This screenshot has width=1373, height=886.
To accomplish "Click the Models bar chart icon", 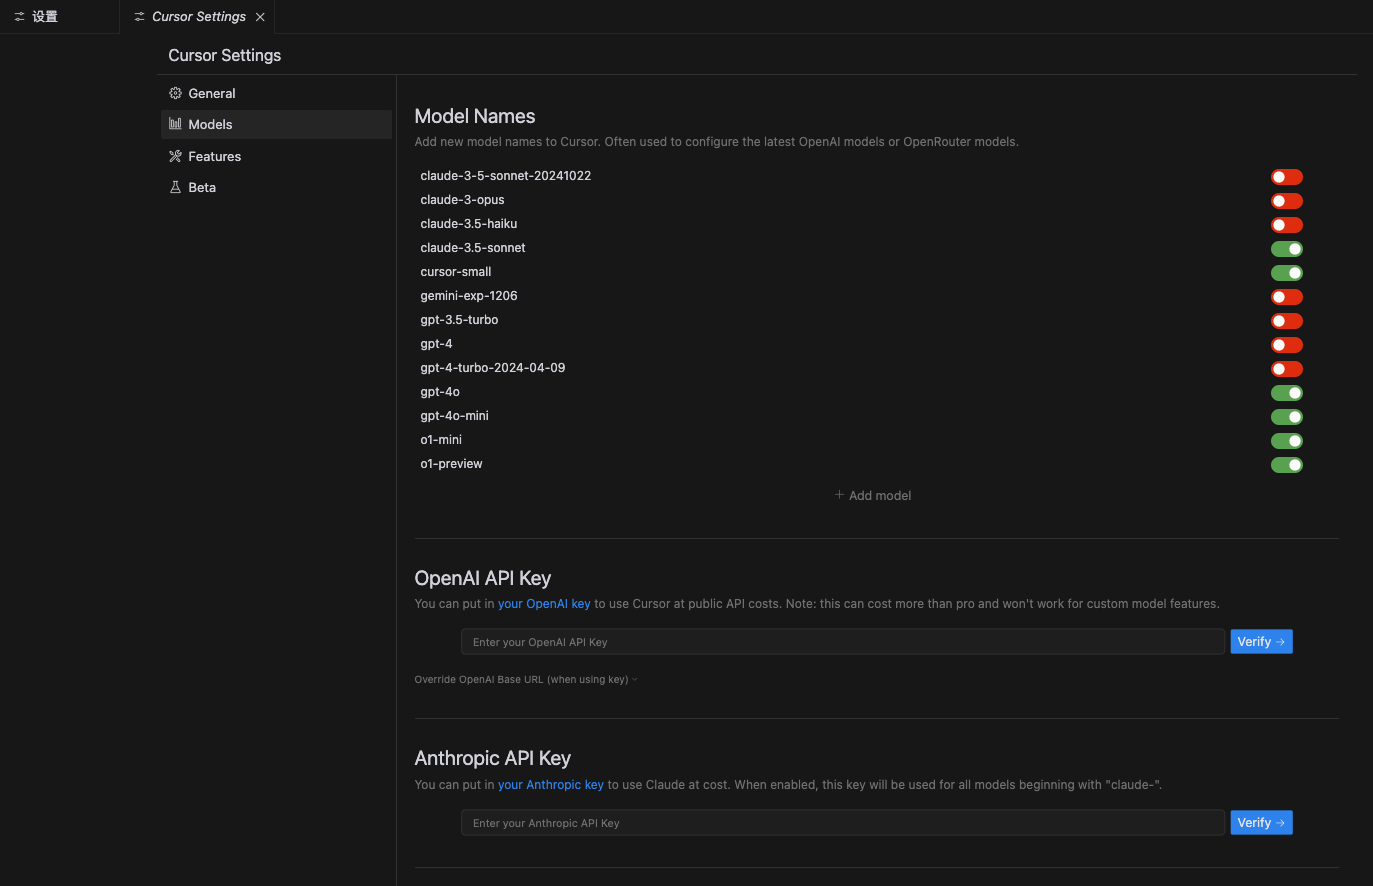I will (175, 124).
